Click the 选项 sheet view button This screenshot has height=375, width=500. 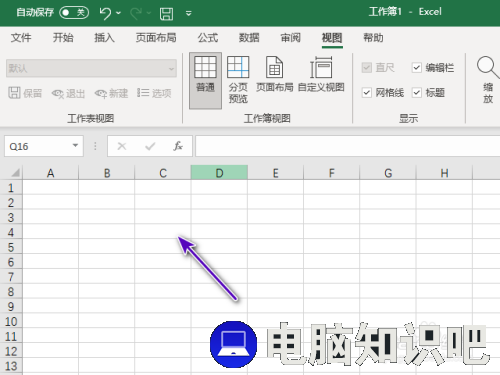point(154,93)
